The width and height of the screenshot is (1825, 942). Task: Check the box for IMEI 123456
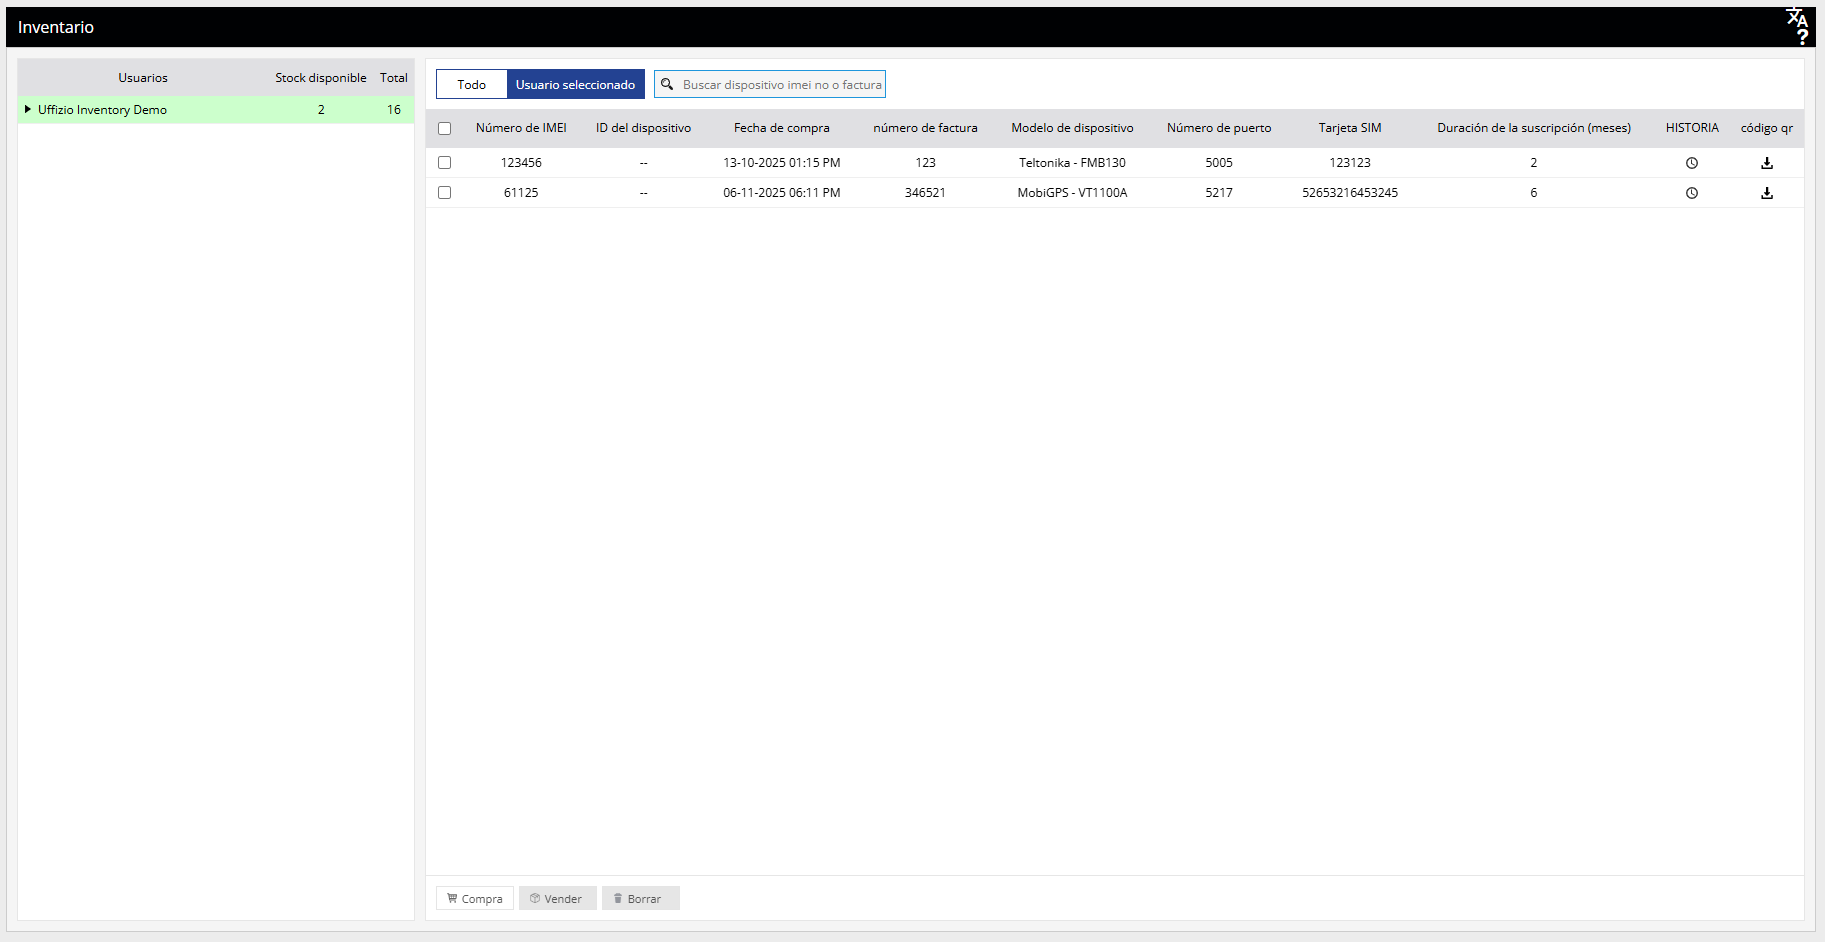(x=445, y=163)
